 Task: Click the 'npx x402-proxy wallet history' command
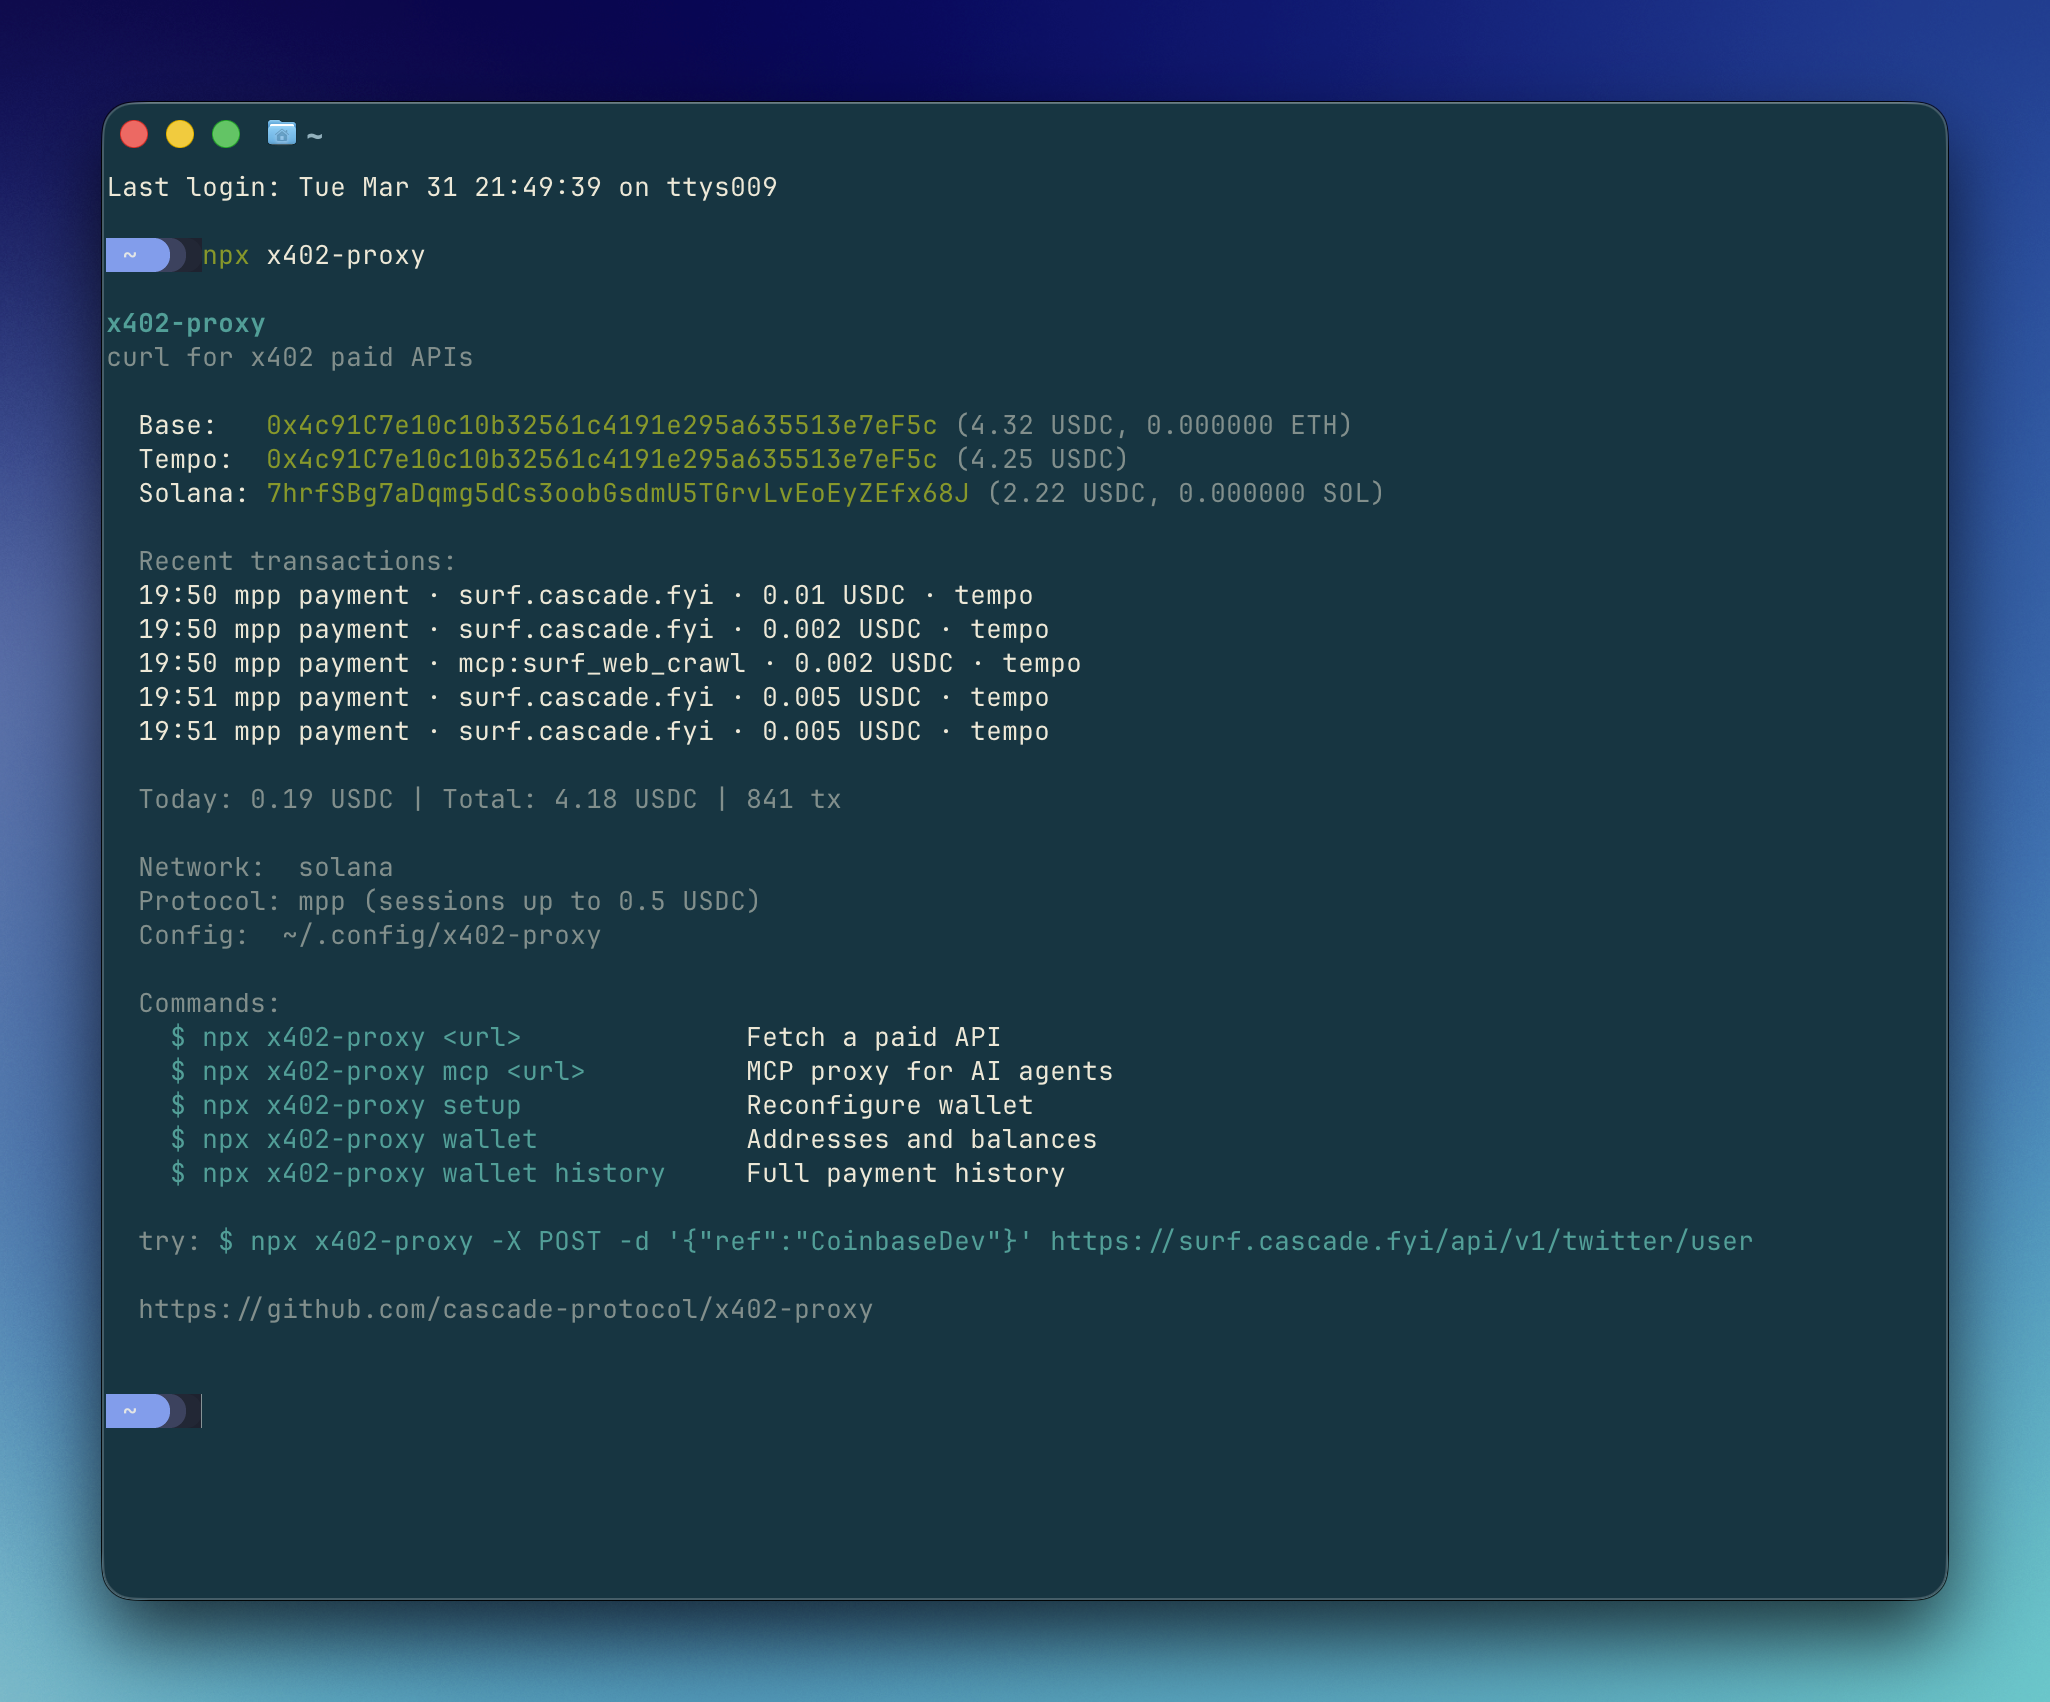click(432, 1173)
